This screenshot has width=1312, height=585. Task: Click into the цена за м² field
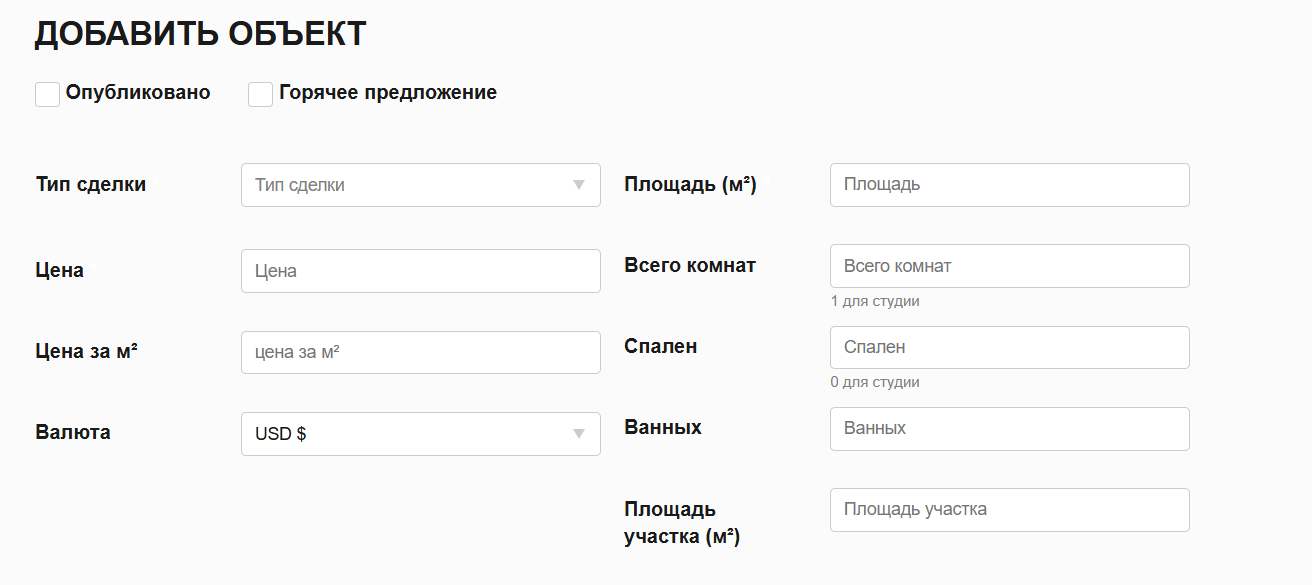(x=421, y=352)
